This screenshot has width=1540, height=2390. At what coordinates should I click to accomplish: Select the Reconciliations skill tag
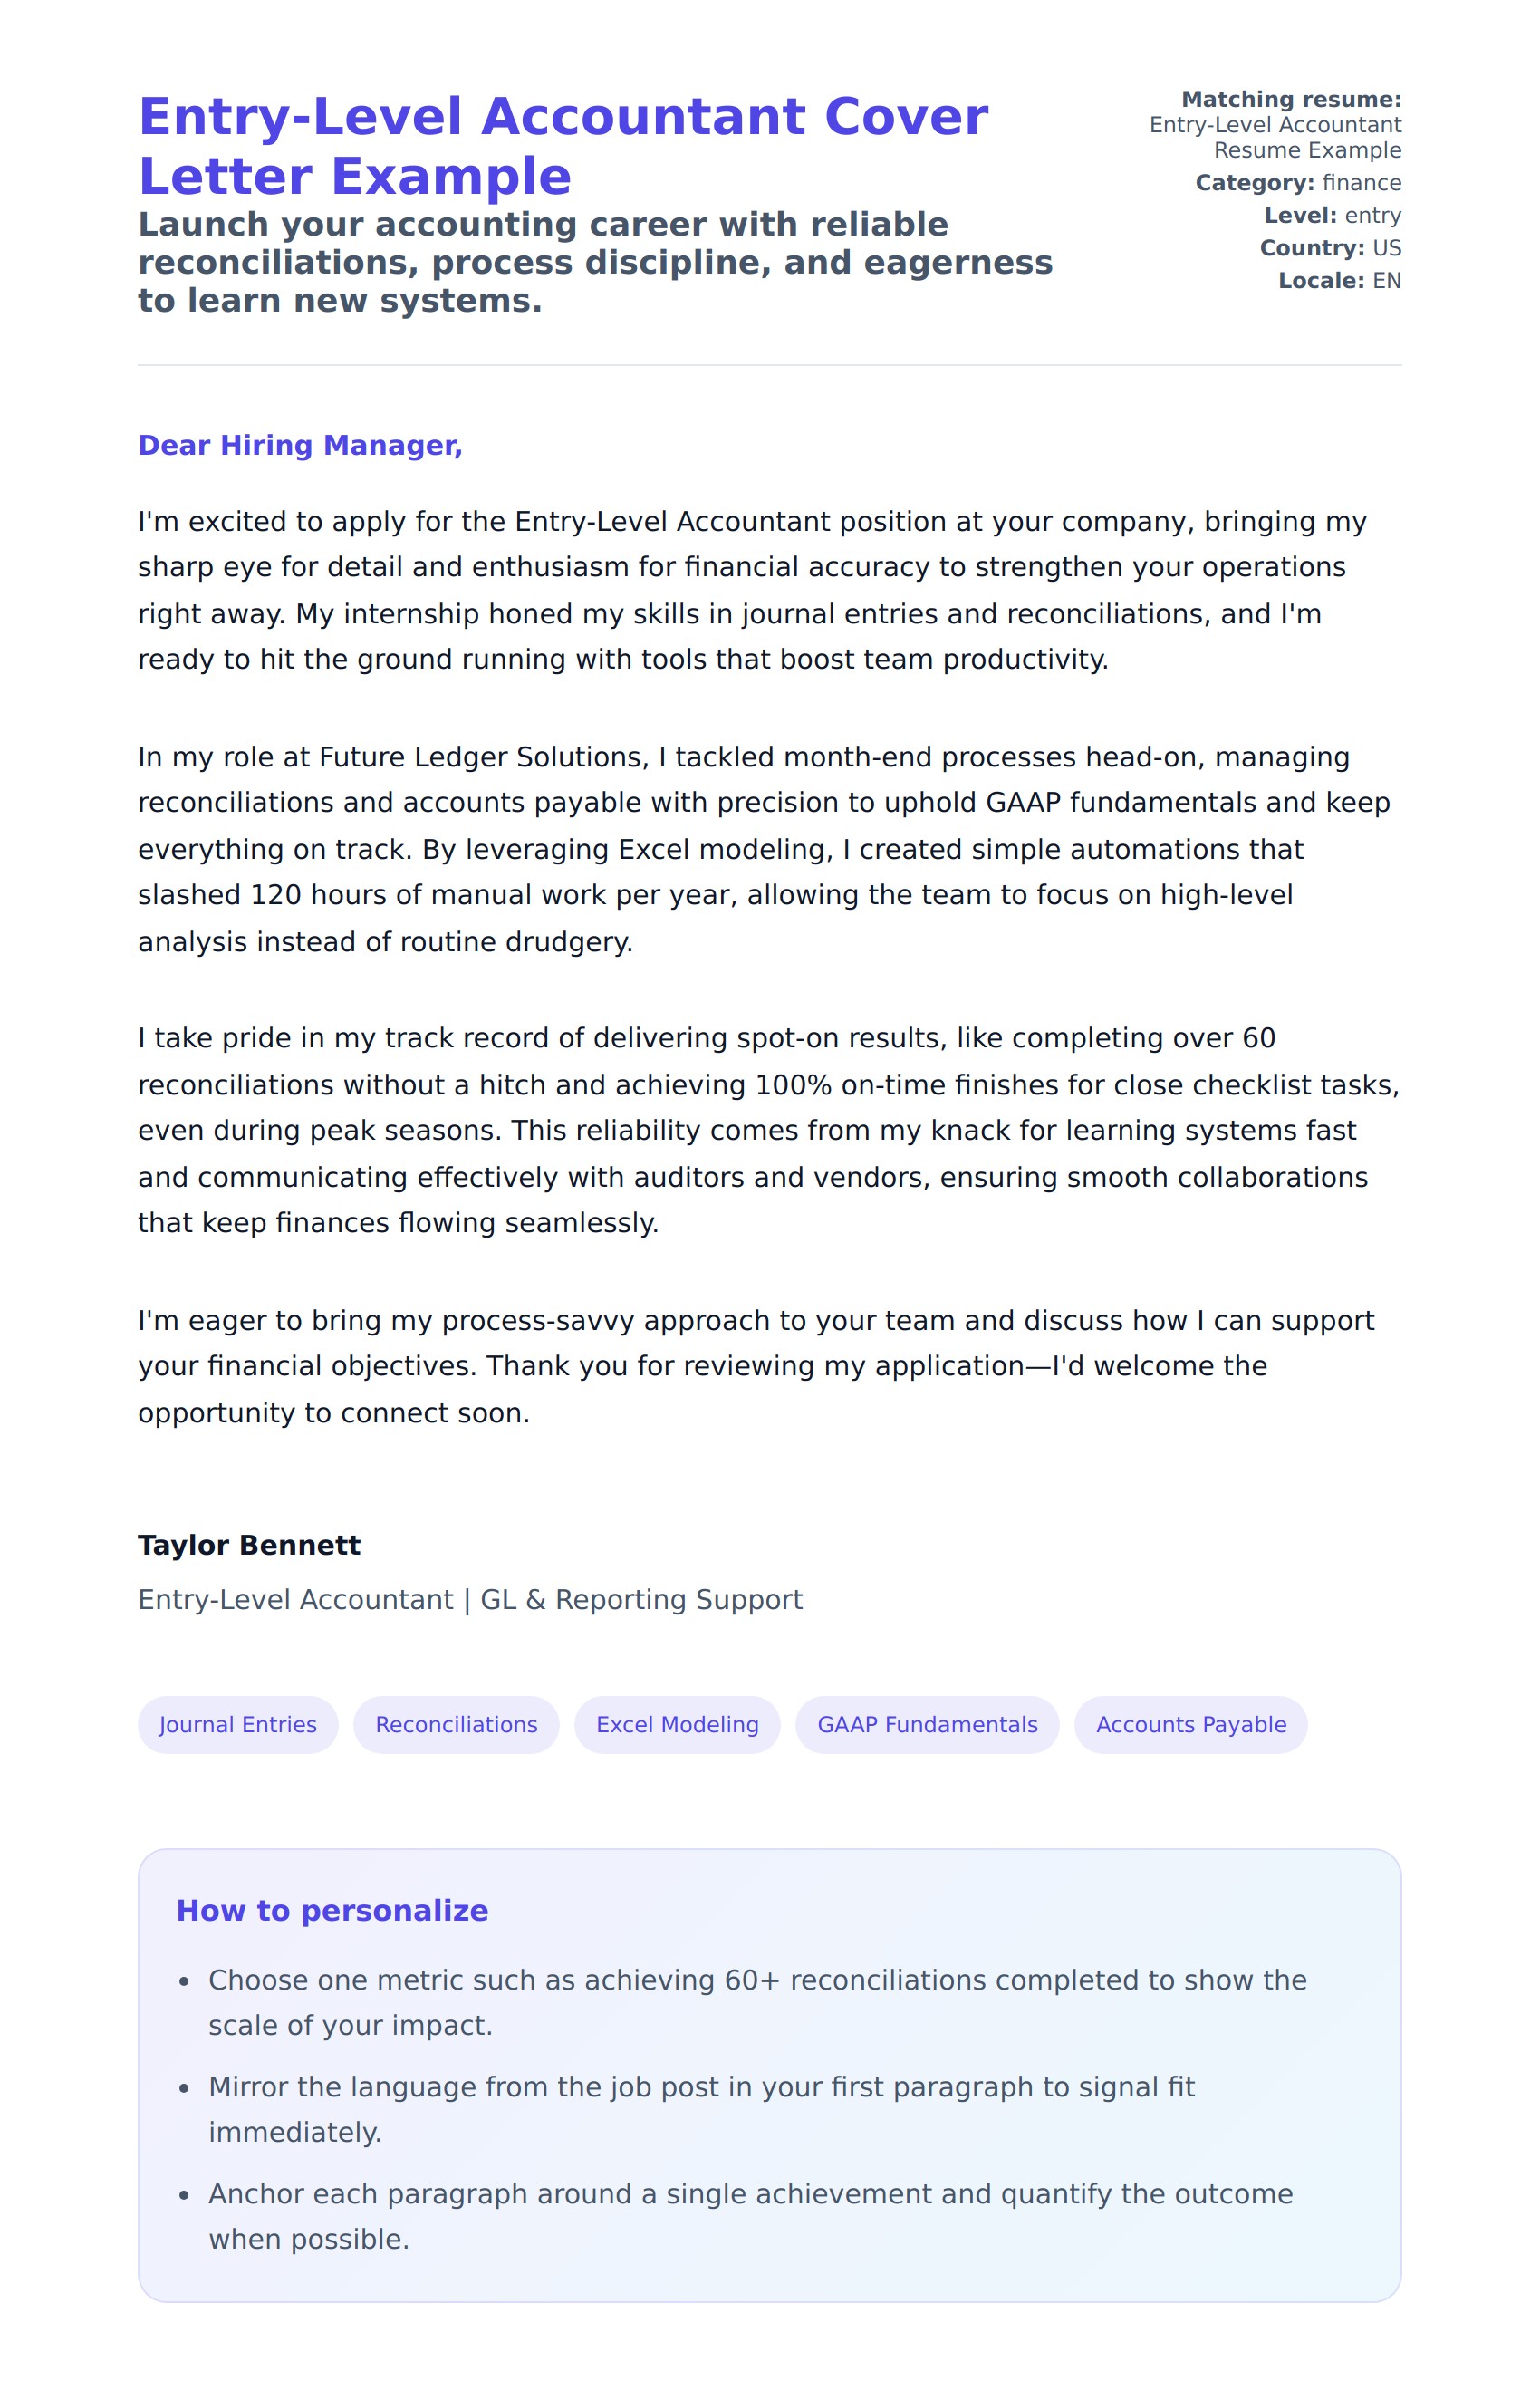(456, 1724)
